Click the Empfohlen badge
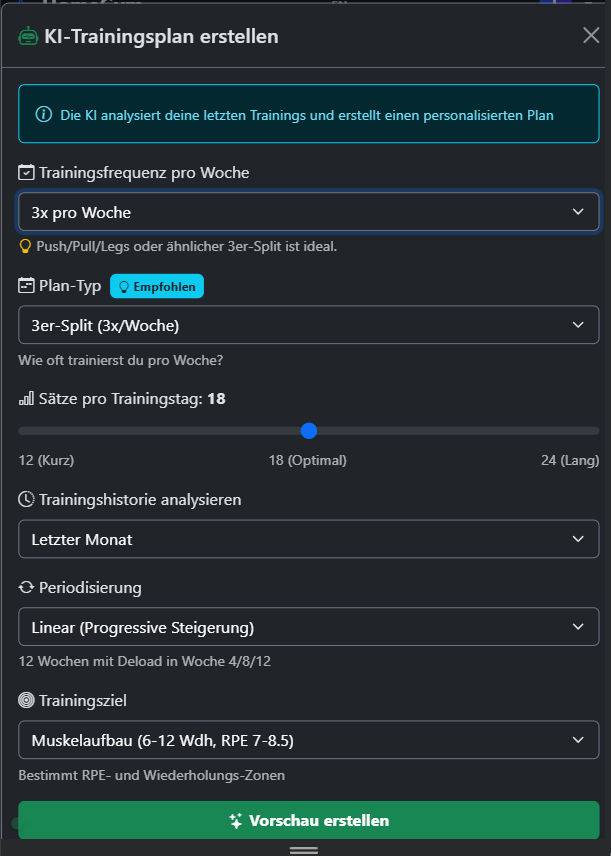 [x=156, y=286]
